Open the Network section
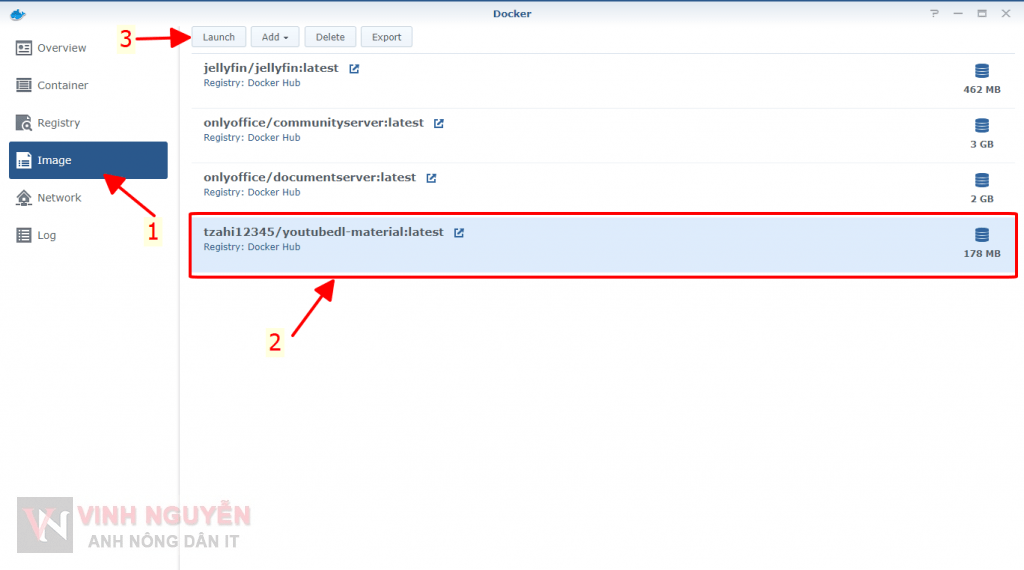This screenshot has height=570, width=1024. coord(59,198)
